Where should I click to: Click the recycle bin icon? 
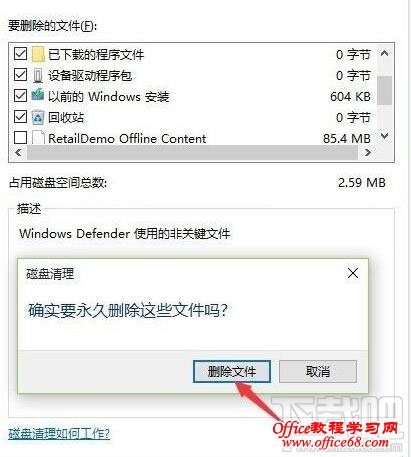[38, 117]
